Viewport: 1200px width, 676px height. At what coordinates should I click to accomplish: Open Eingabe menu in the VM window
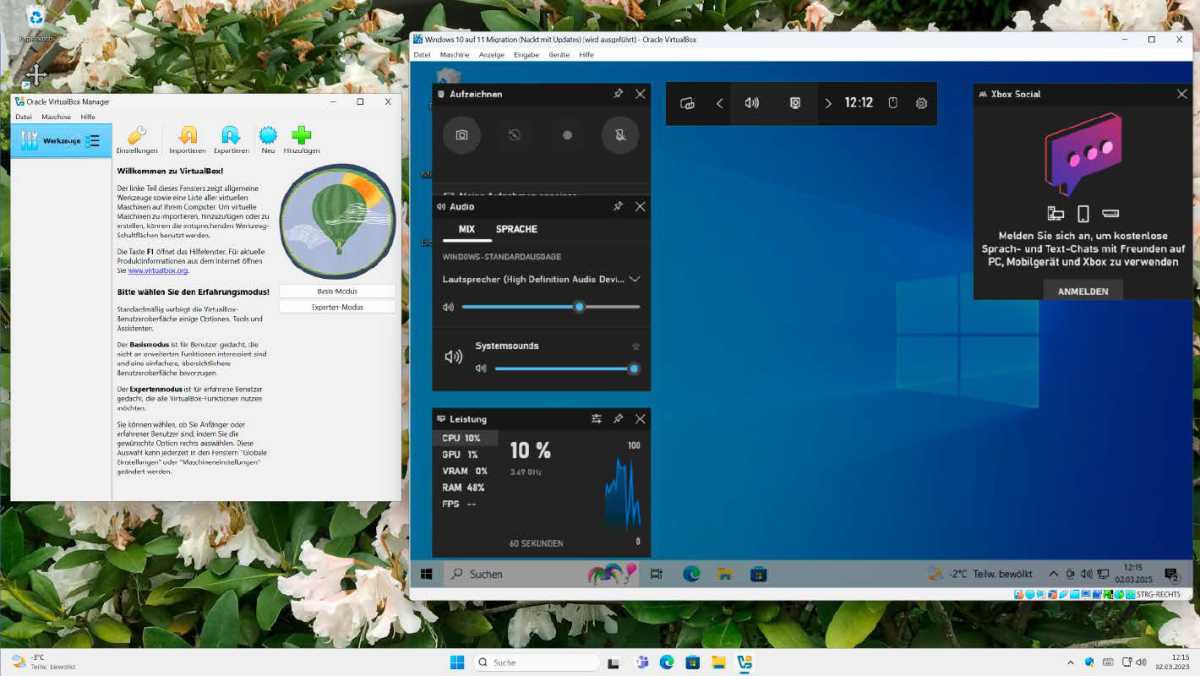pos(526,55)
